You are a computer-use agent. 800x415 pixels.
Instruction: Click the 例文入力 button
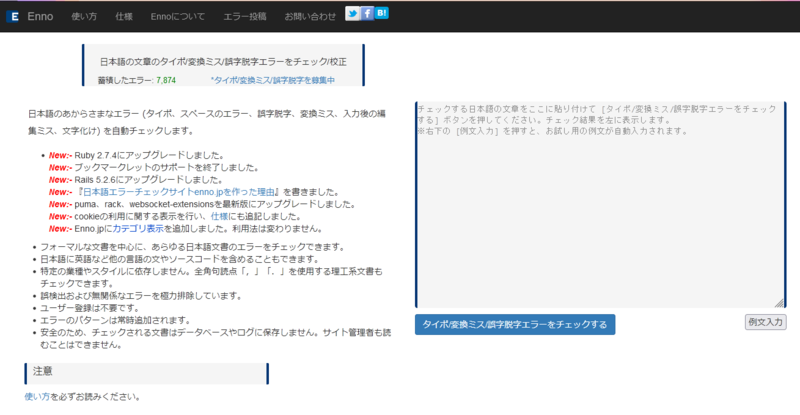pyautogui.click(x=765, y=322)
